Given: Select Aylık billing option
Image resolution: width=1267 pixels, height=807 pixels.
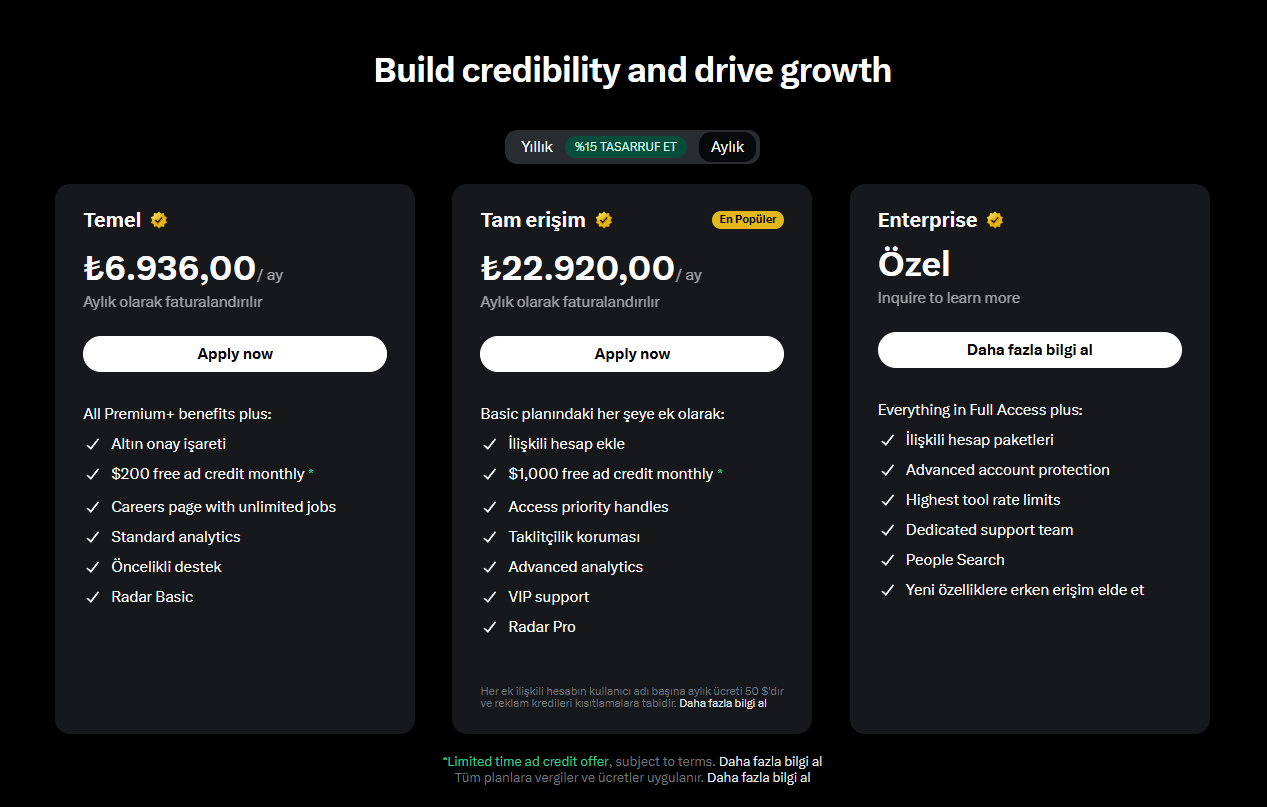Looking at the screenshot, I should 727,147.
